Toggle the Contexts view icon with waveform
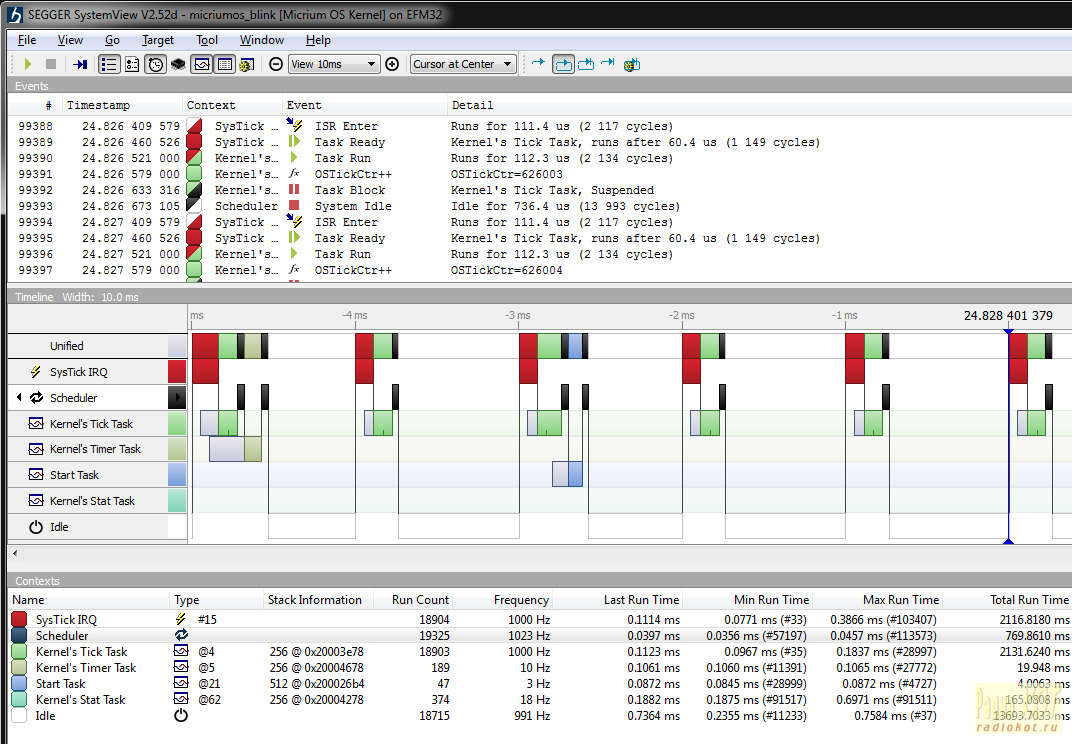 [x=202, y=64]
